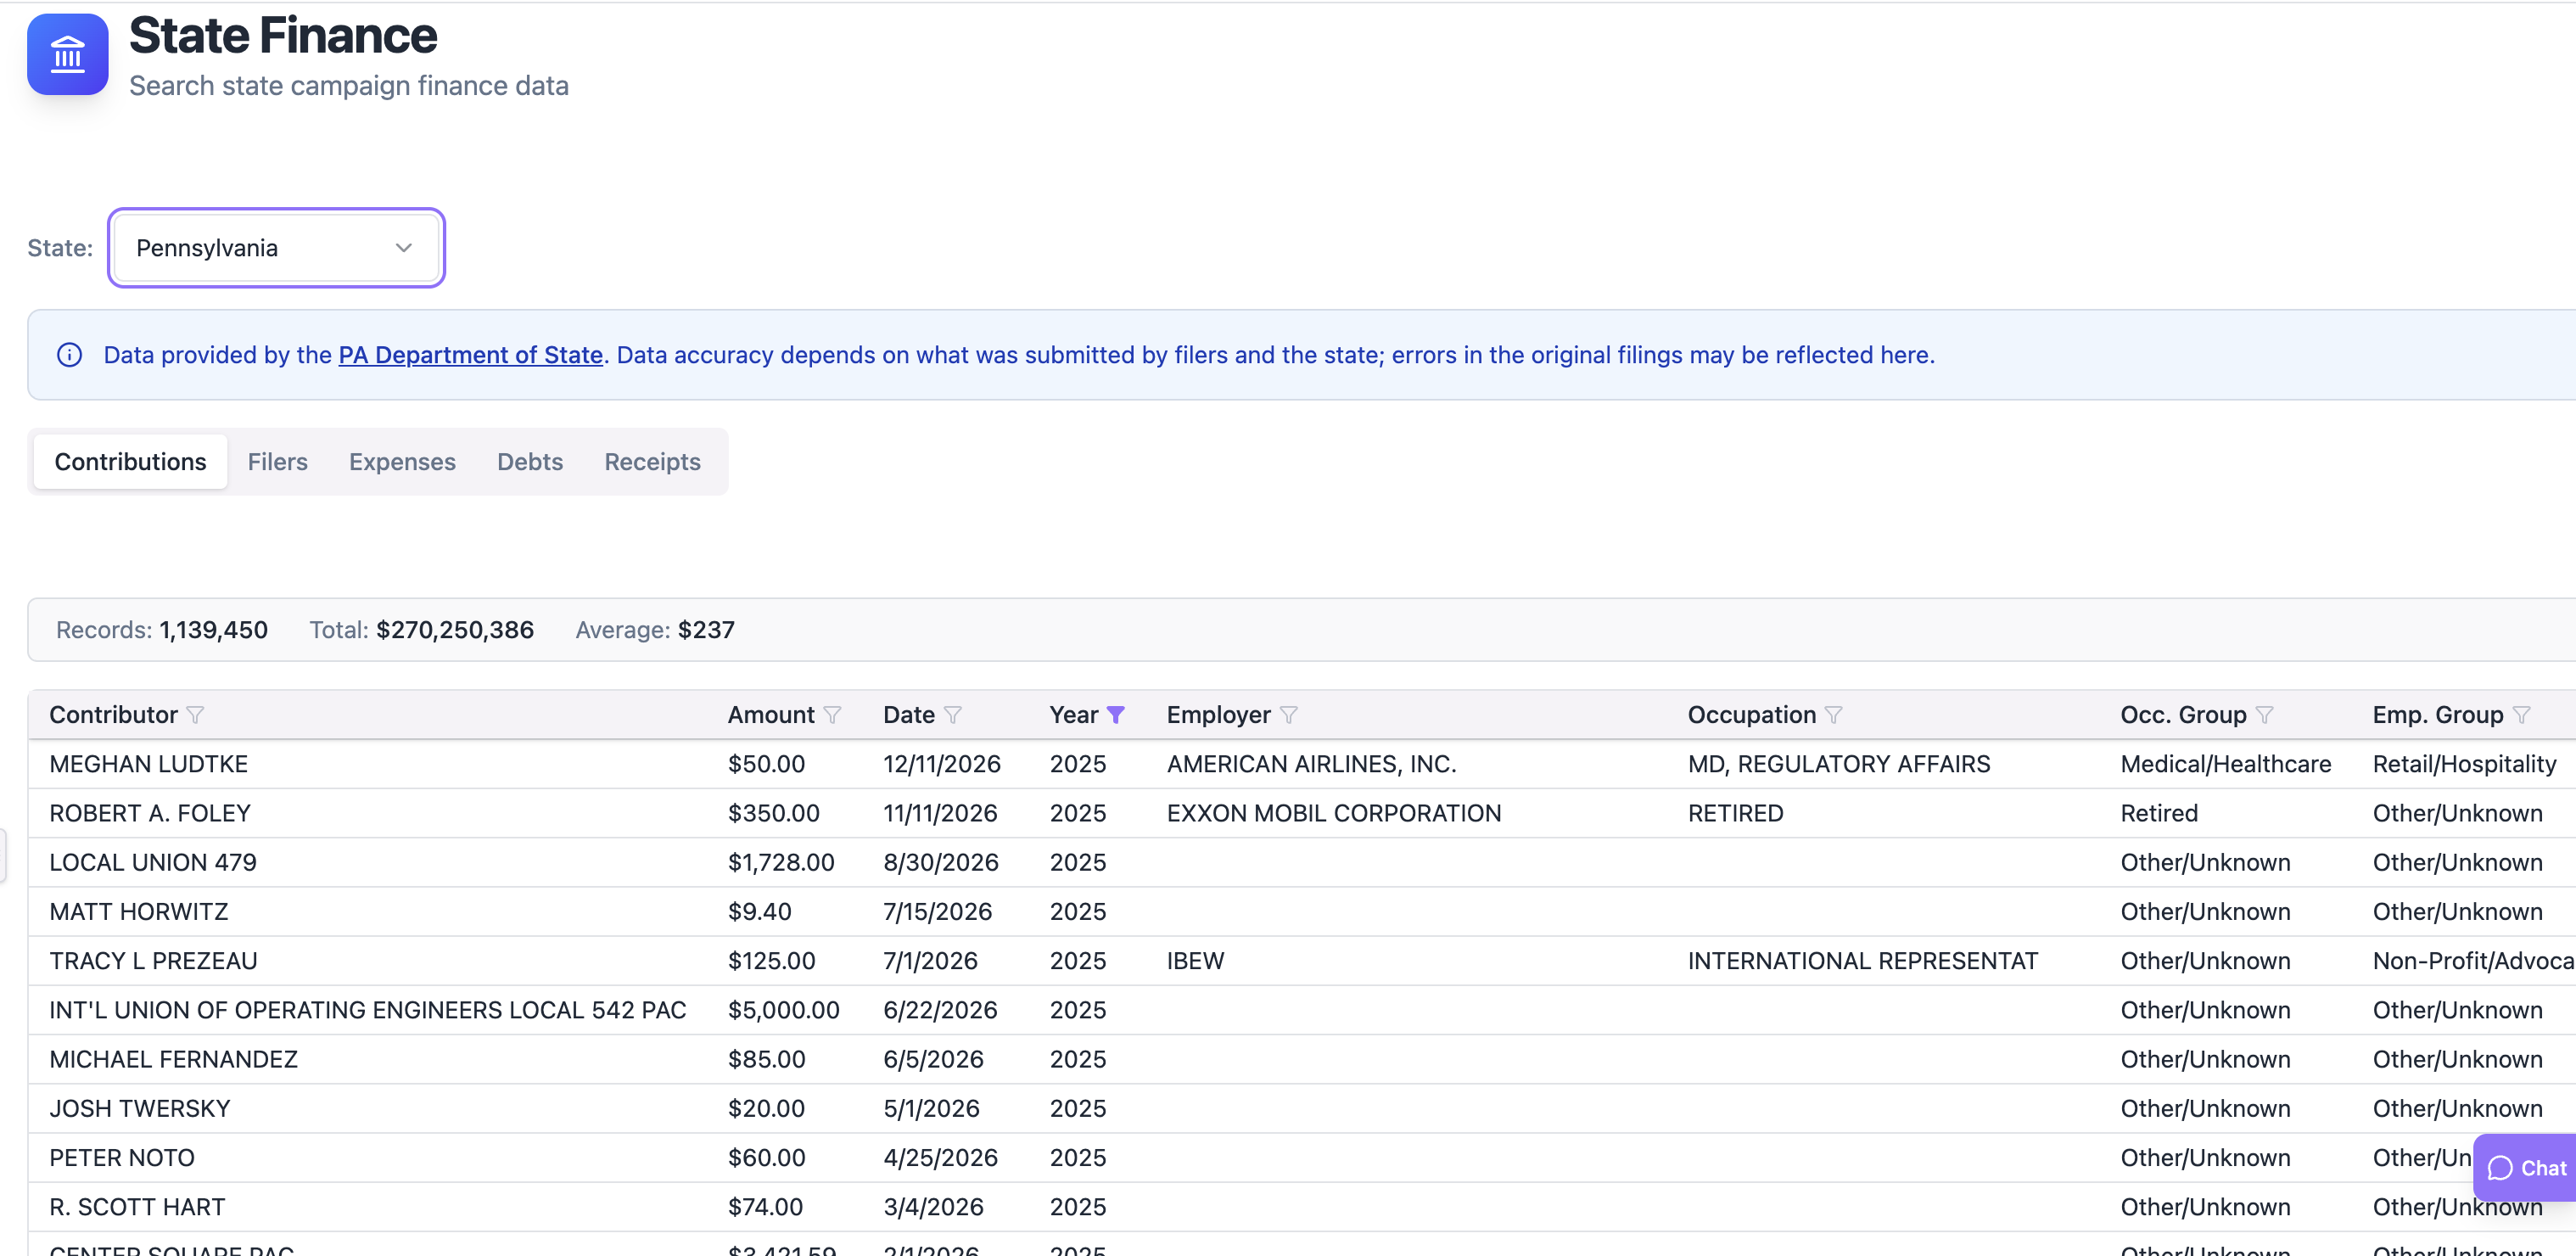2576x1256 pixels.
Task: Sort by the Amount column header
Action: 770,715
